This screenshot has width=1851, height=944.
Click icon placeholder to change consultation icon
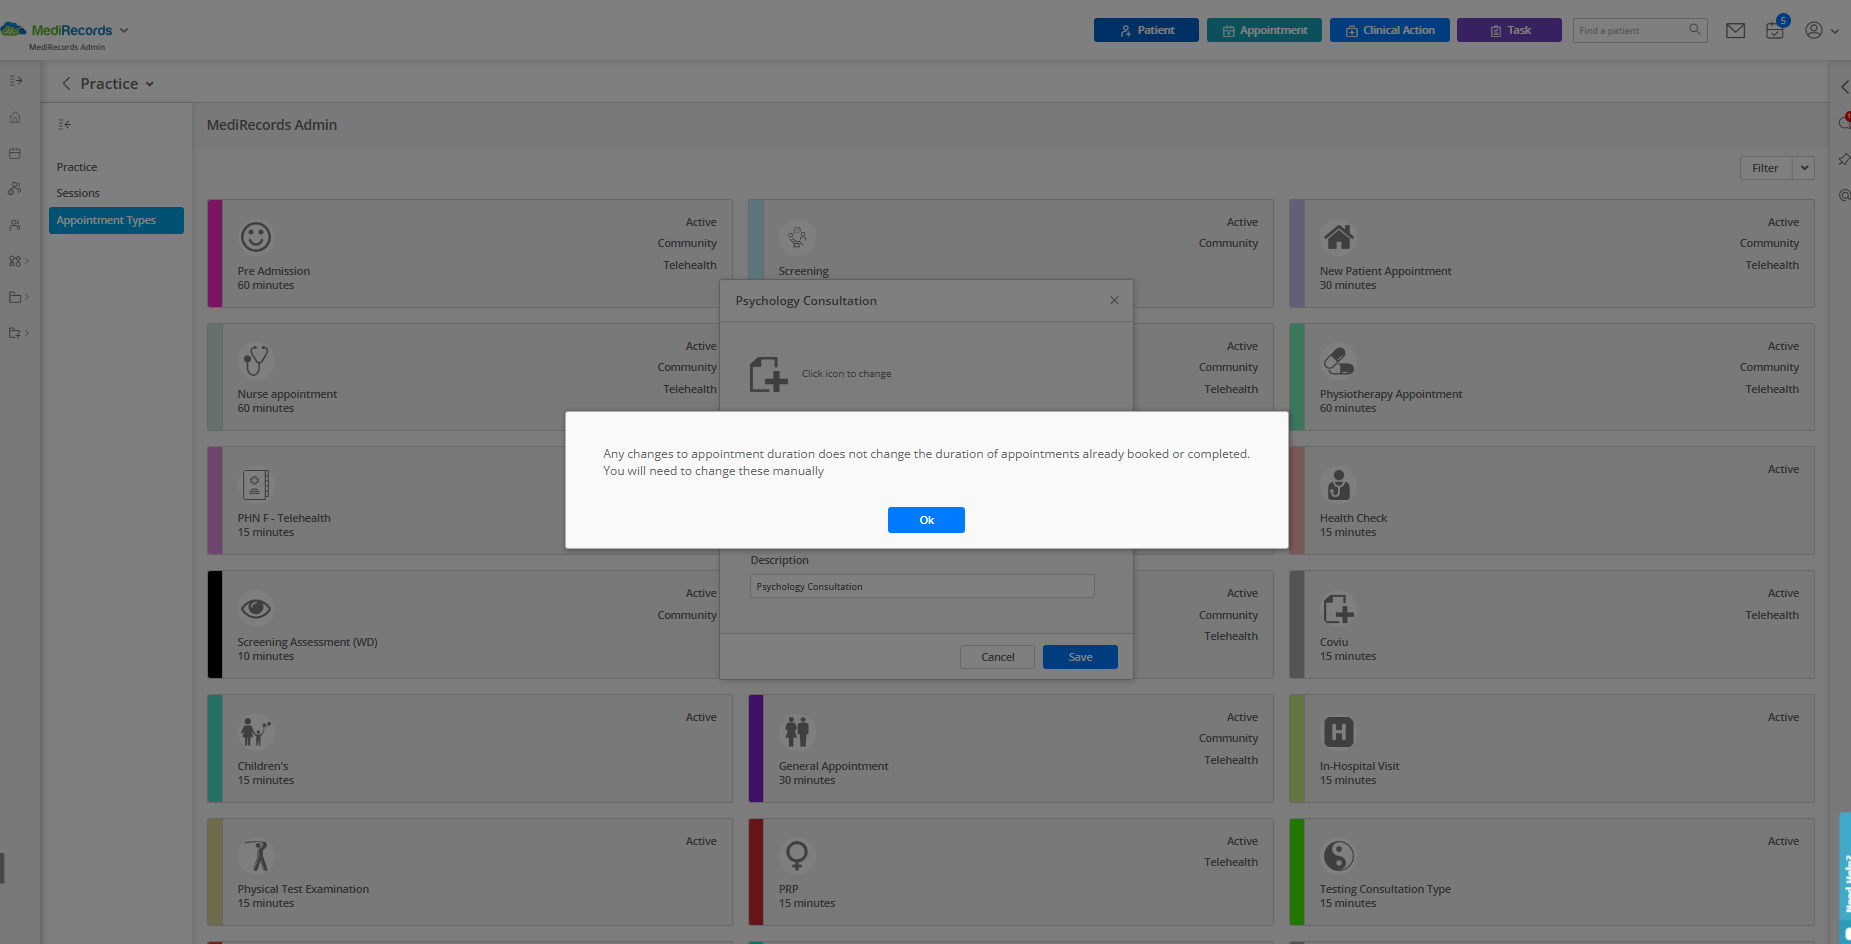(x=768, y=373)
